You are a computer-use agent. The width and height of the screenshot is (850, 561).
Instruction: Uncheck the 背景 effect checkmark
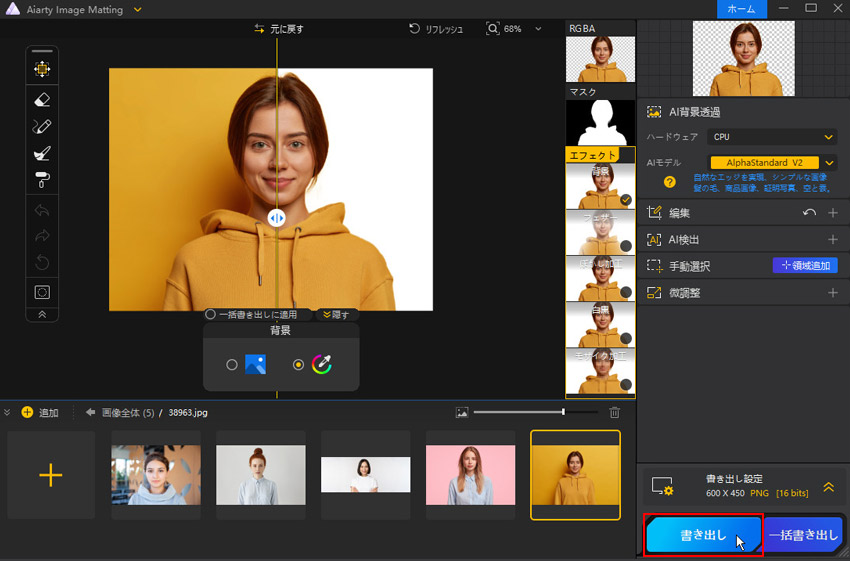click(x=626, y=200)
